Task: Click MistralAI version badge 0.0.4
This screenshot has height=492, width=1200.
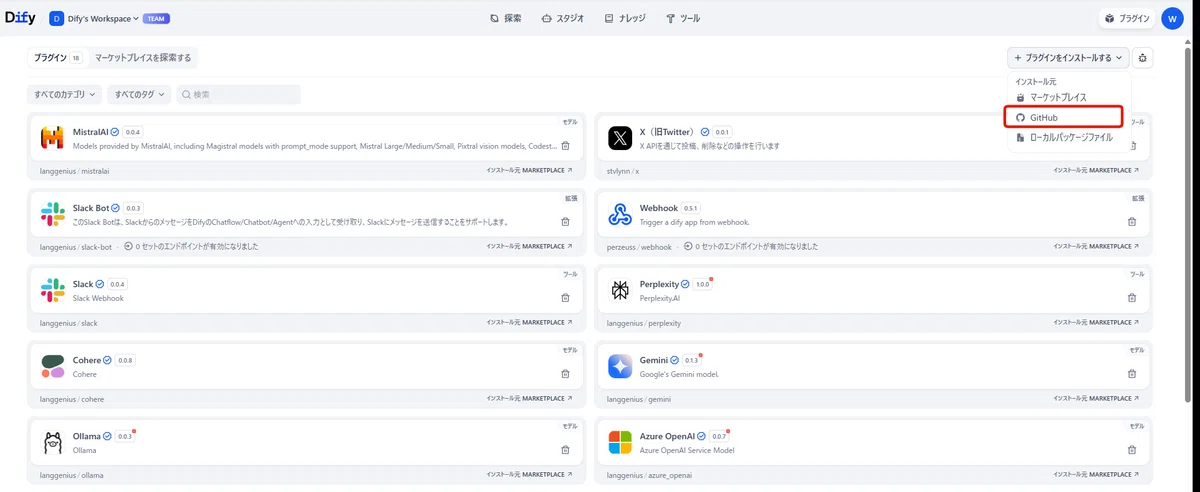Action: [133, 132]
